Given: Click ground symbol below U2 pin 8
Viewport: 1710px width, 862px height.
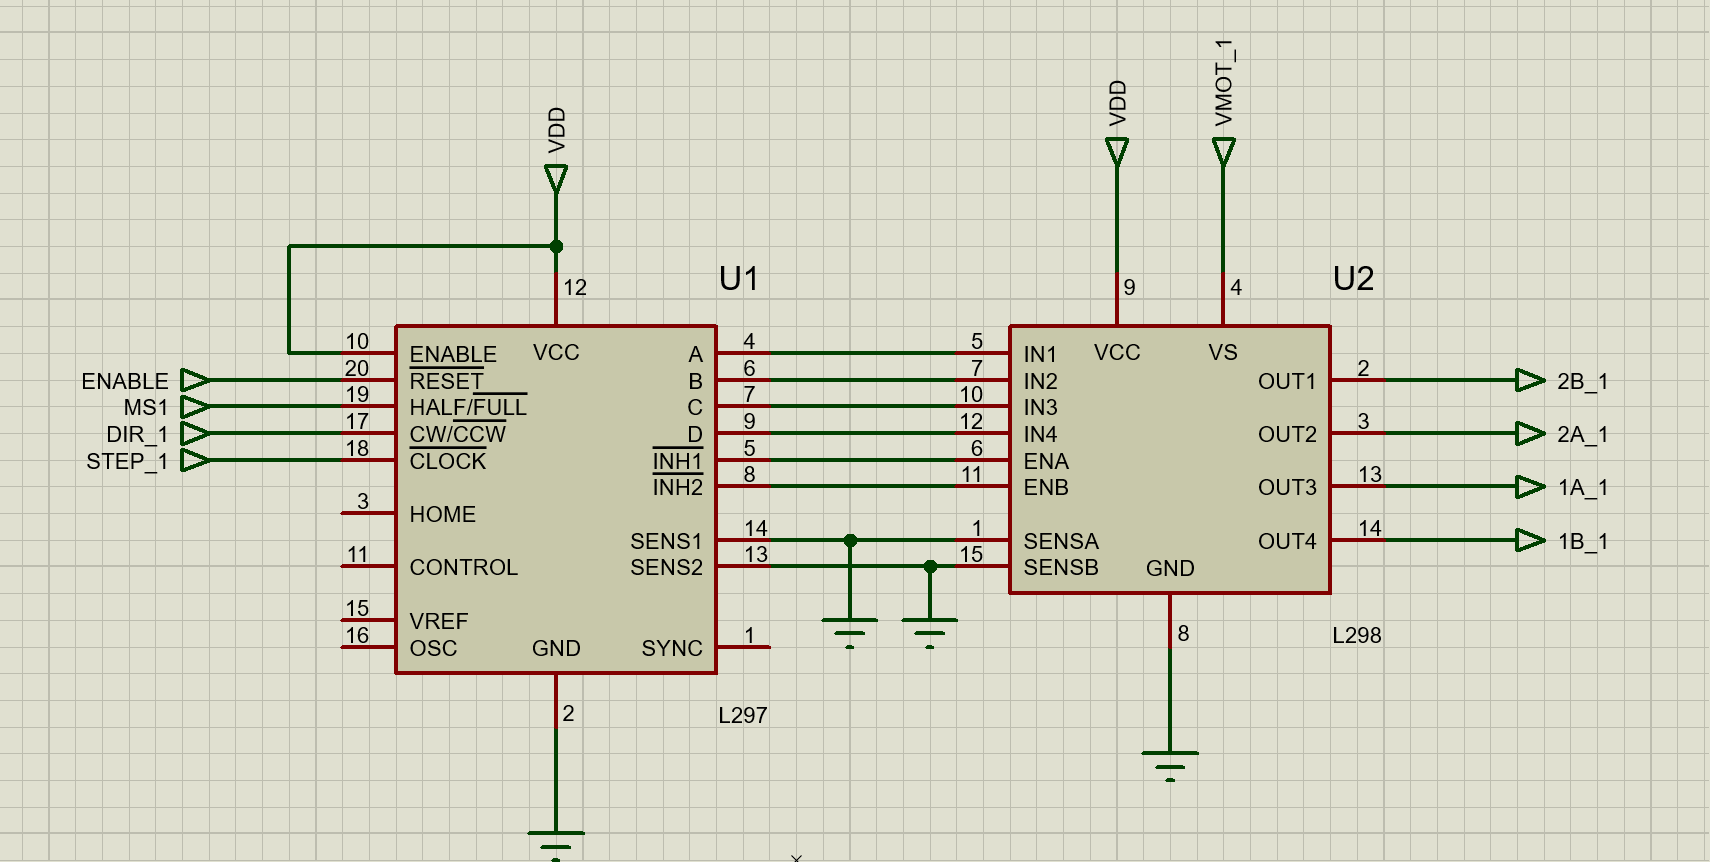Looking at the screenshot, I should coord(1170,766).
